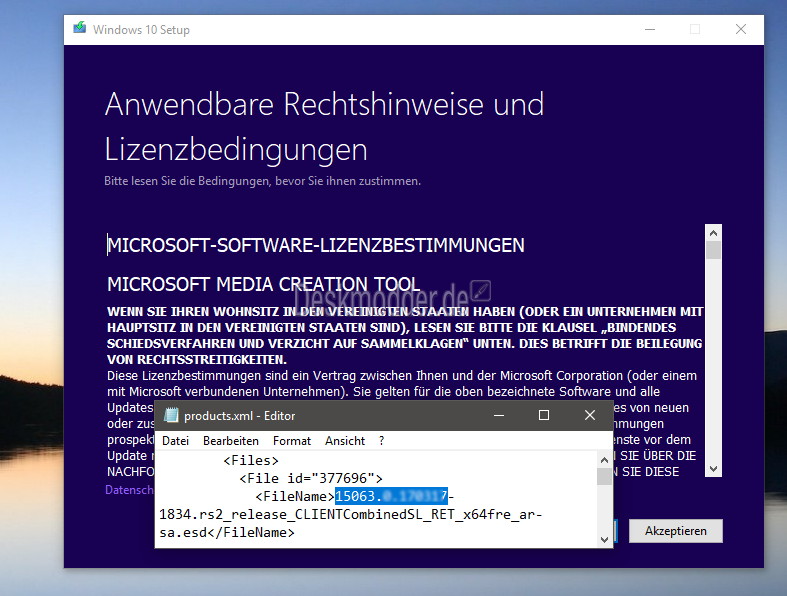The width and height of the screenshot is (787, 596).
Task: Click the MICROSOFT-SOFTWARE-LIZENZBESTIMMUNGEN heading
Action: [316, 245]
